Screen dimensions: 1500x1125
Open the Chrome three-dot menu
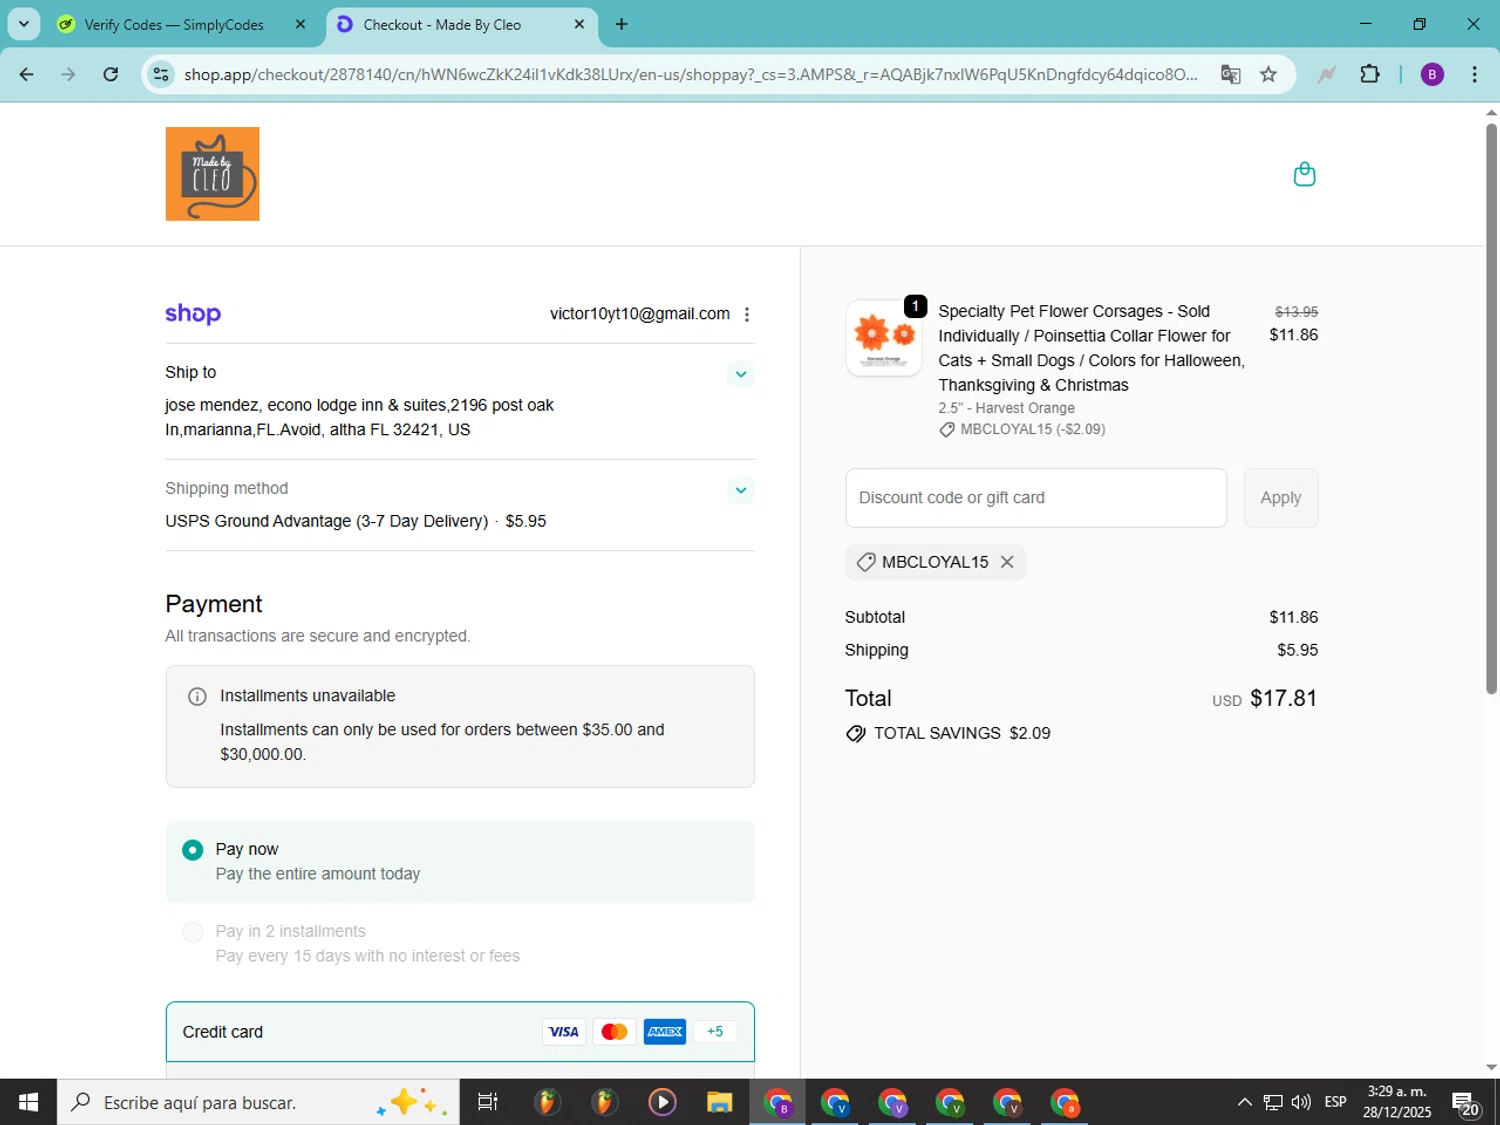[1474, 74]
